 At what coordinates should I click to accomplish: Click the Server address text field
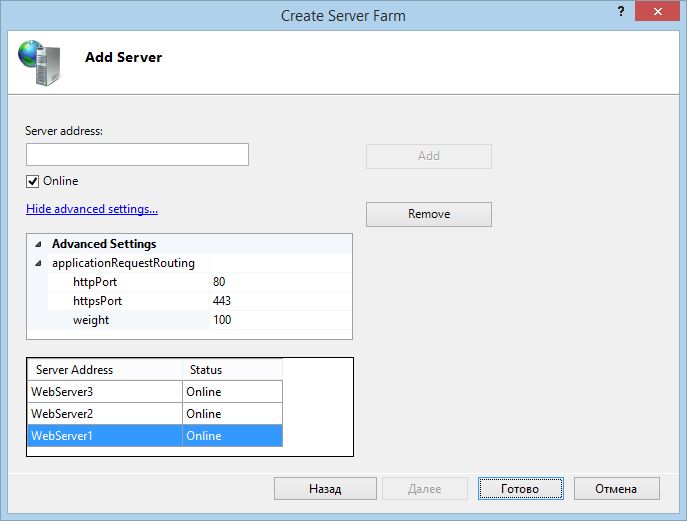tap(137, 154)
